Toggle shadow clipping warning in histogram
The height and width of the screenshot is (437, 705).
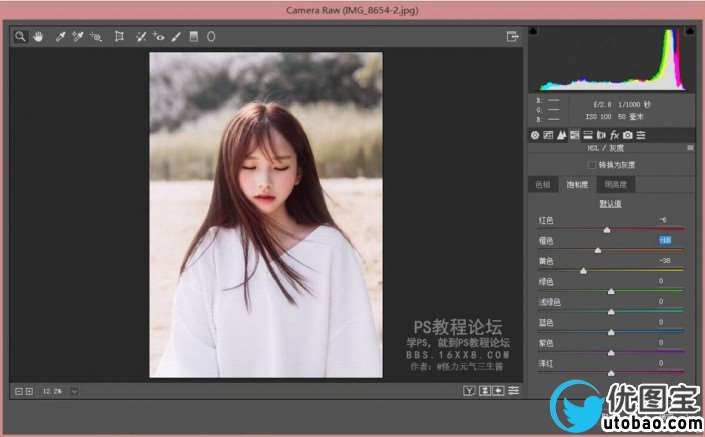coord(533,31)
